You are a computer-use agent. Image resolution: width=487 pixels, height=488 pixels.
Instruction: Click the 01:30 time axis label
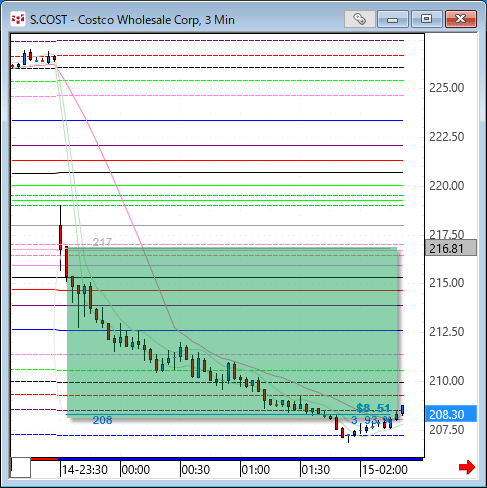pos(316,470)
